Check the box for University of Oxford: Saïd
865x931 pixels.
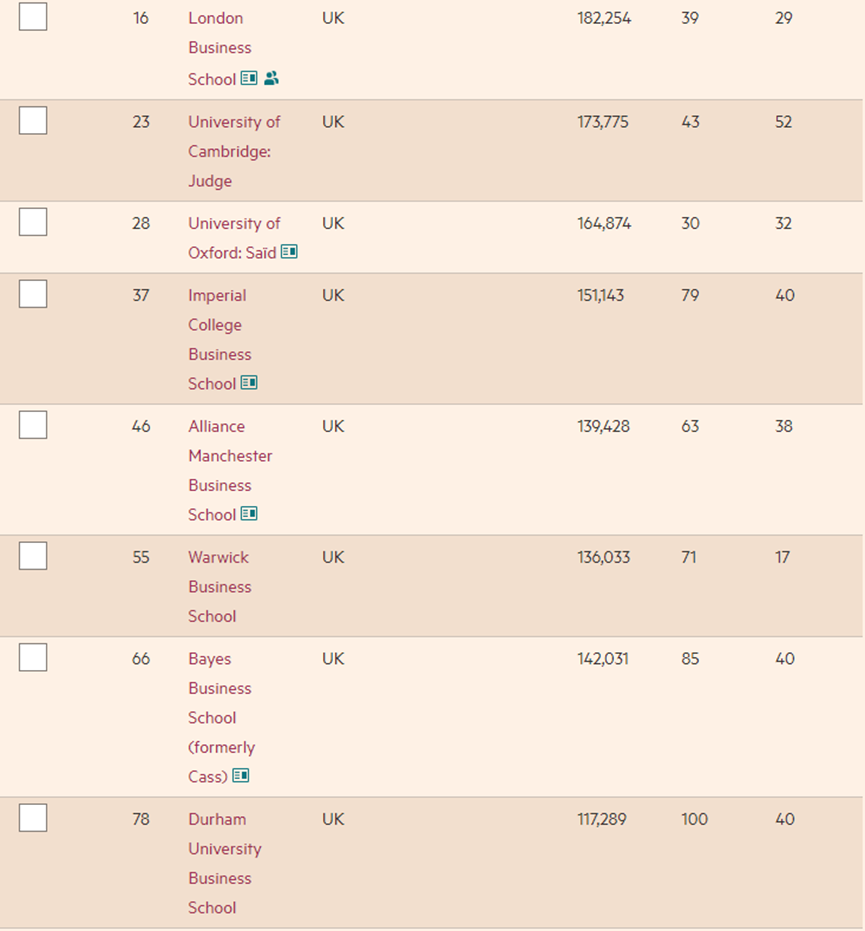(x=33, y=222)
